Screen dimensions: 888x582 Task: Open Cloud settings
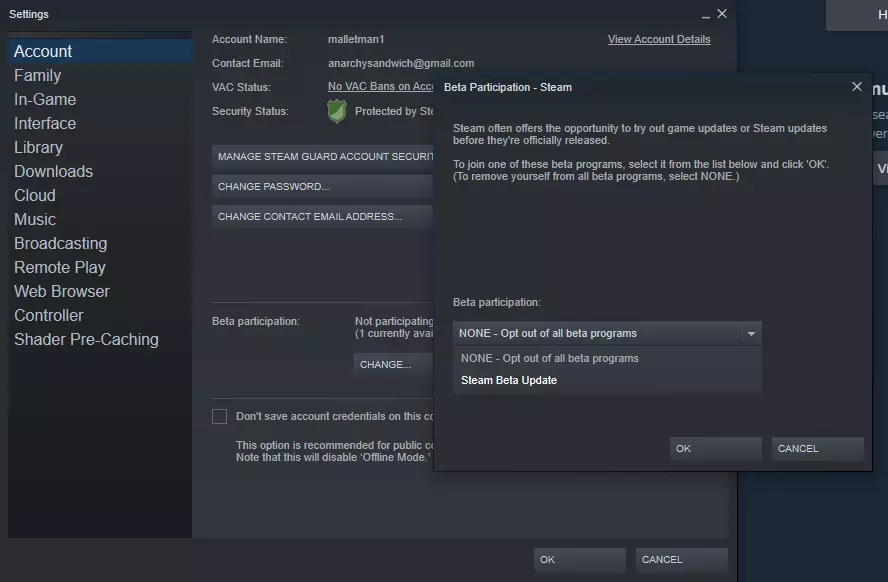click(100, 195)
